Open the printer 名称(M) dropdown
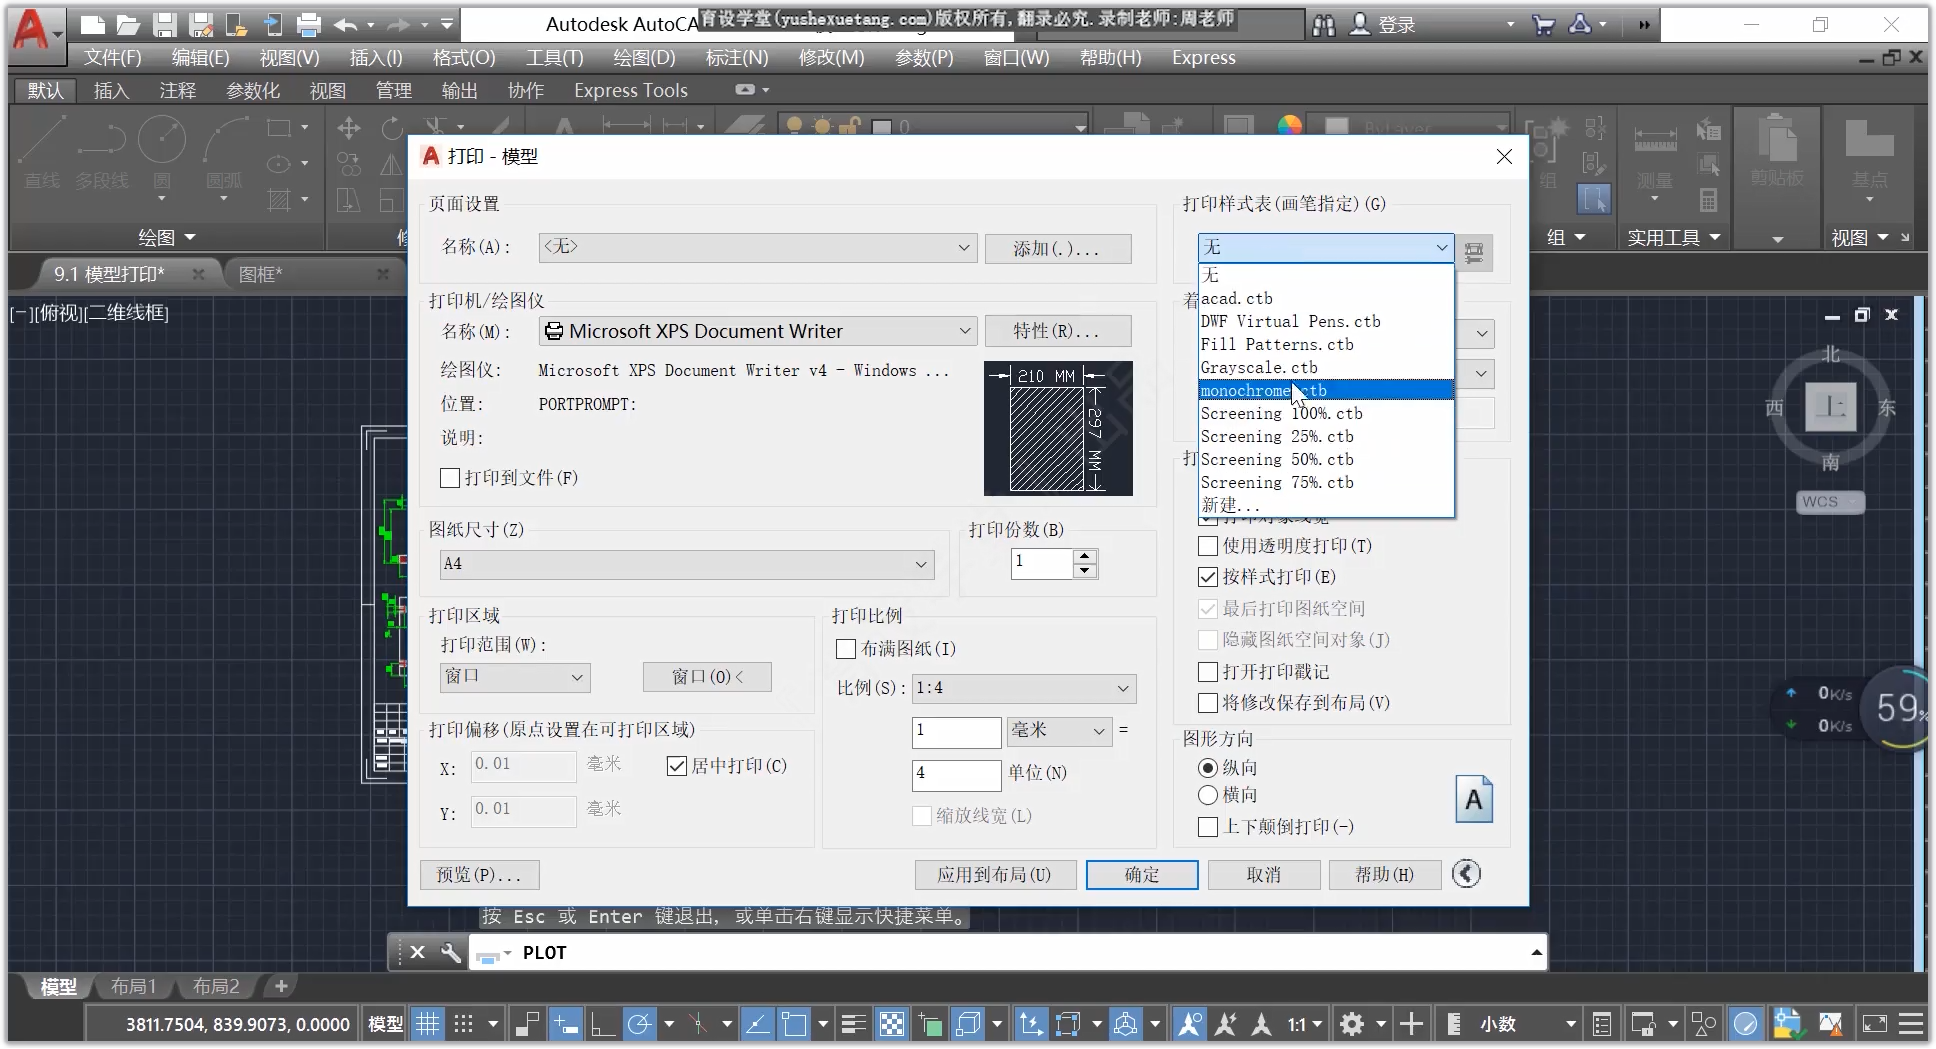Image resolution: width=1936 pixels, height=1049 pixels. pyautogui.click(x=757, y=331)
